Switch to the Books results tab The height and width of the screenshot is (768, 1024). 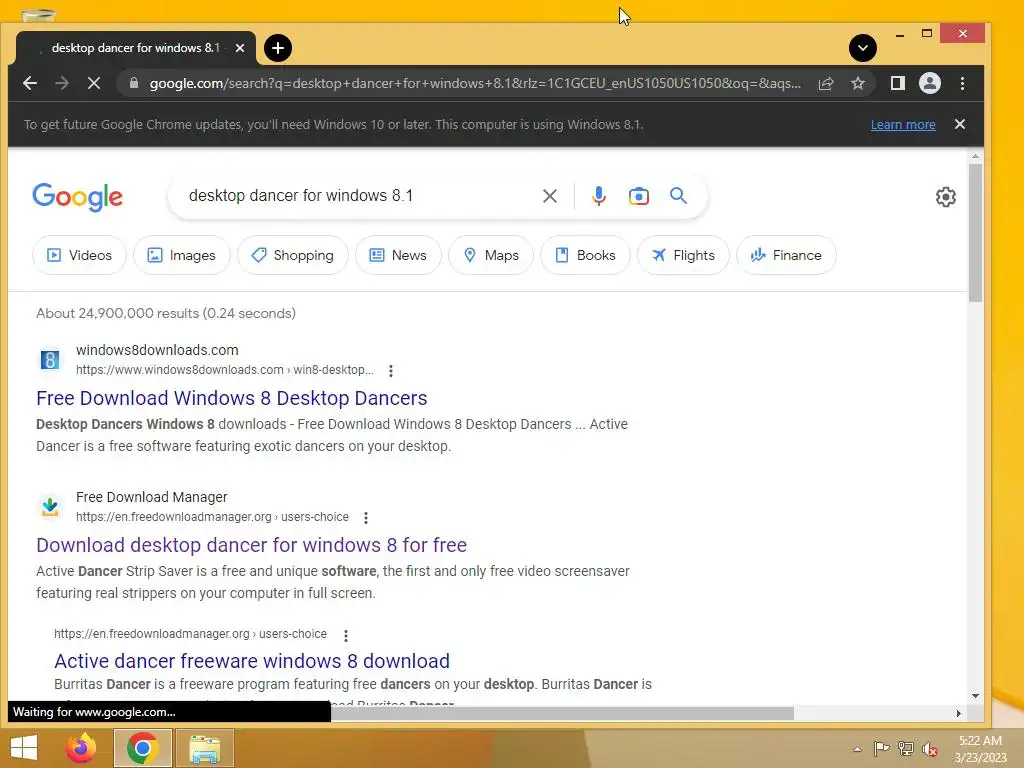point(585,255)
